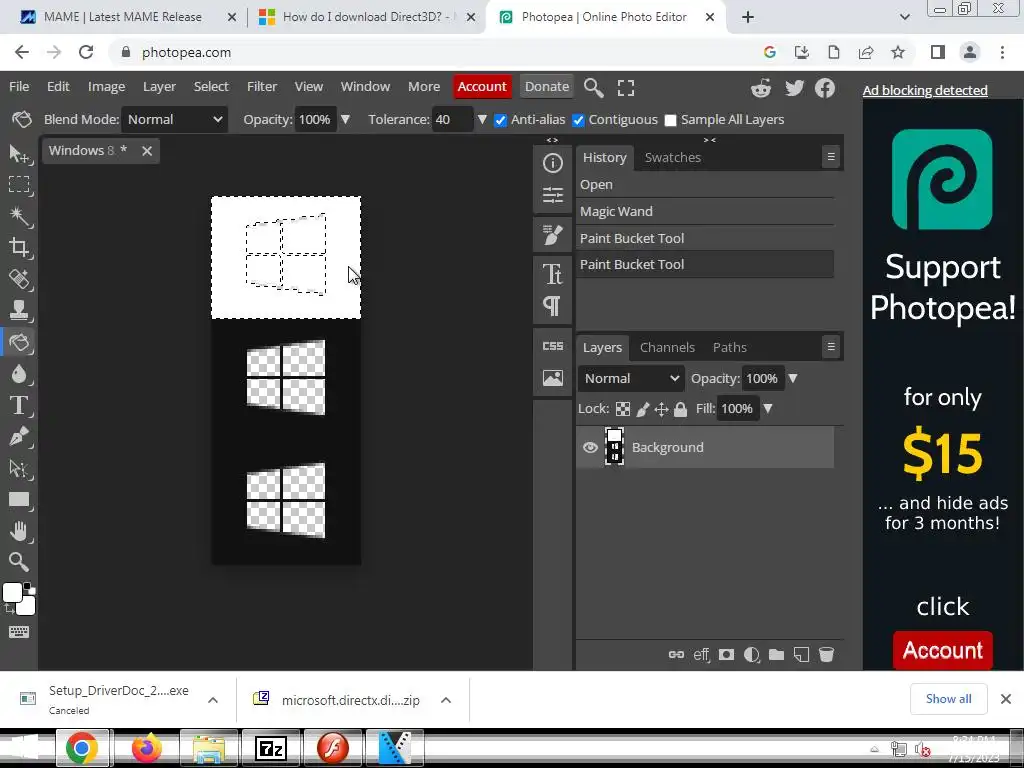Open the Properties sliders panel icon
The image size is (1024, 768).
552,195
